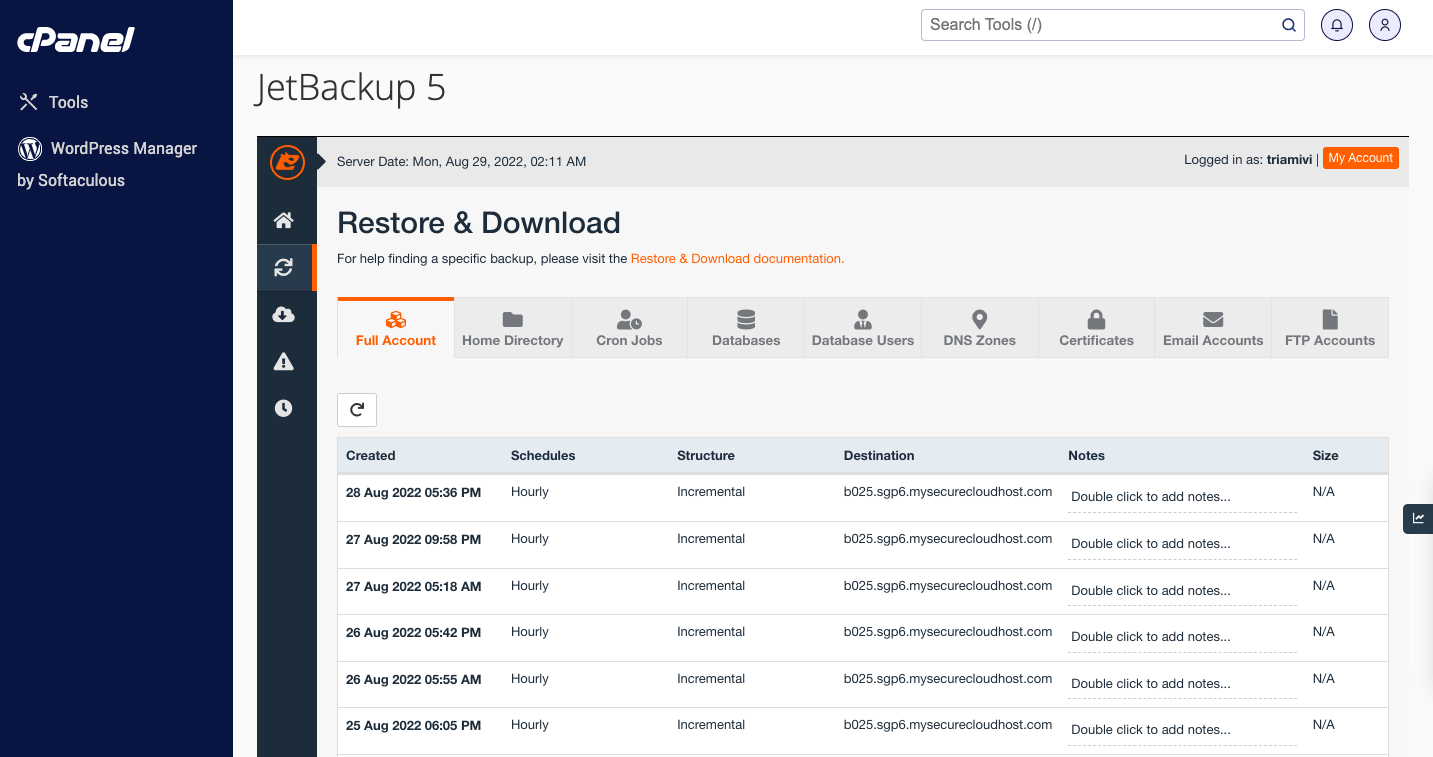This screenshot has height=757, width=1433.
Task: Click notes field of 25 Aug 06:05 PM backup
Action: pyautogui.click(x=1182, y=730)
